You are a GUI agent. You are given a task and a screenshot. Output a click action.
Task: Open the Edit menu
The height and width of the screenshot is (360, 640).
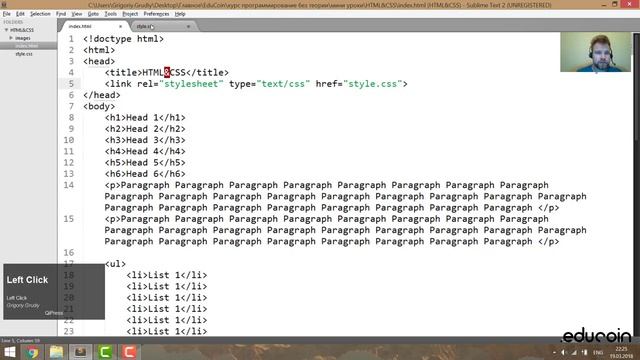coord(20,14)
